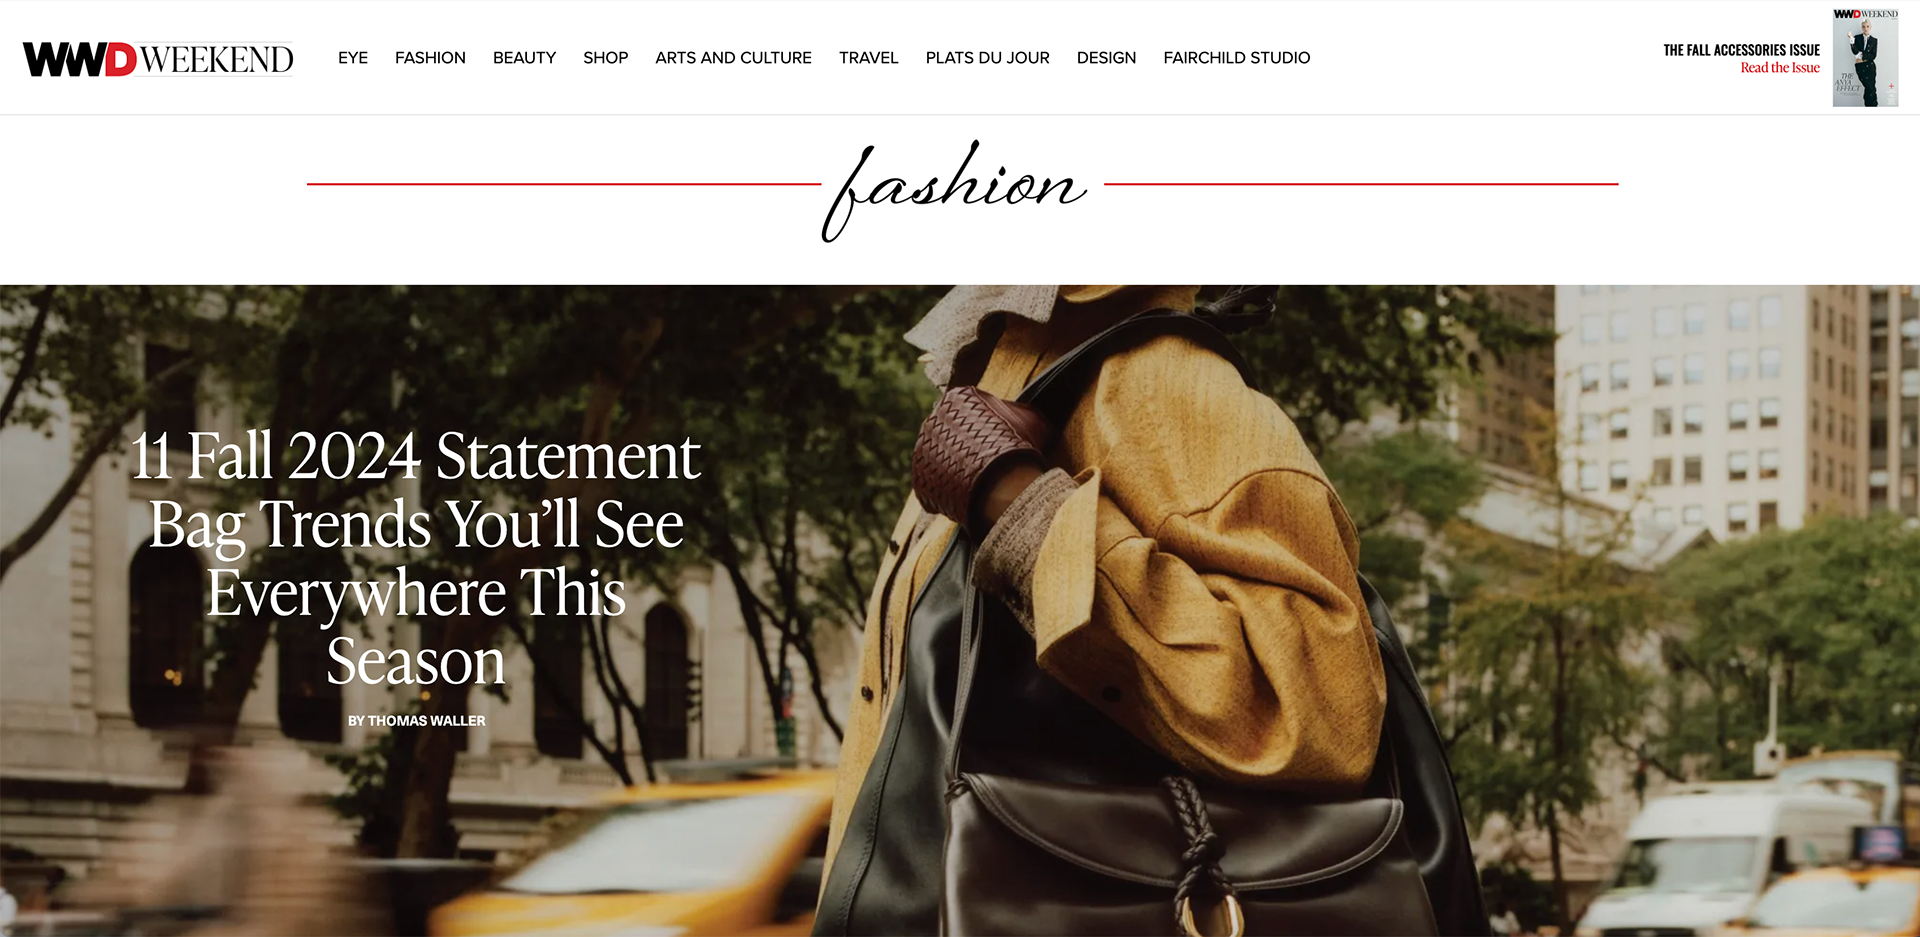Click the WWD Weekend logo
The width and height of the screenshot is (1920, 937).
click(x=158, y=59)
